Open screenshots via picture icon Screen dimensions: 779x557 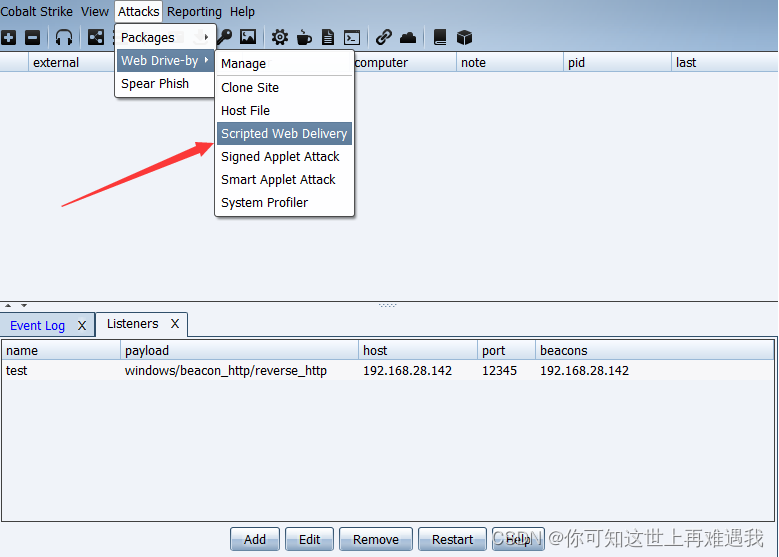point(248,37)
